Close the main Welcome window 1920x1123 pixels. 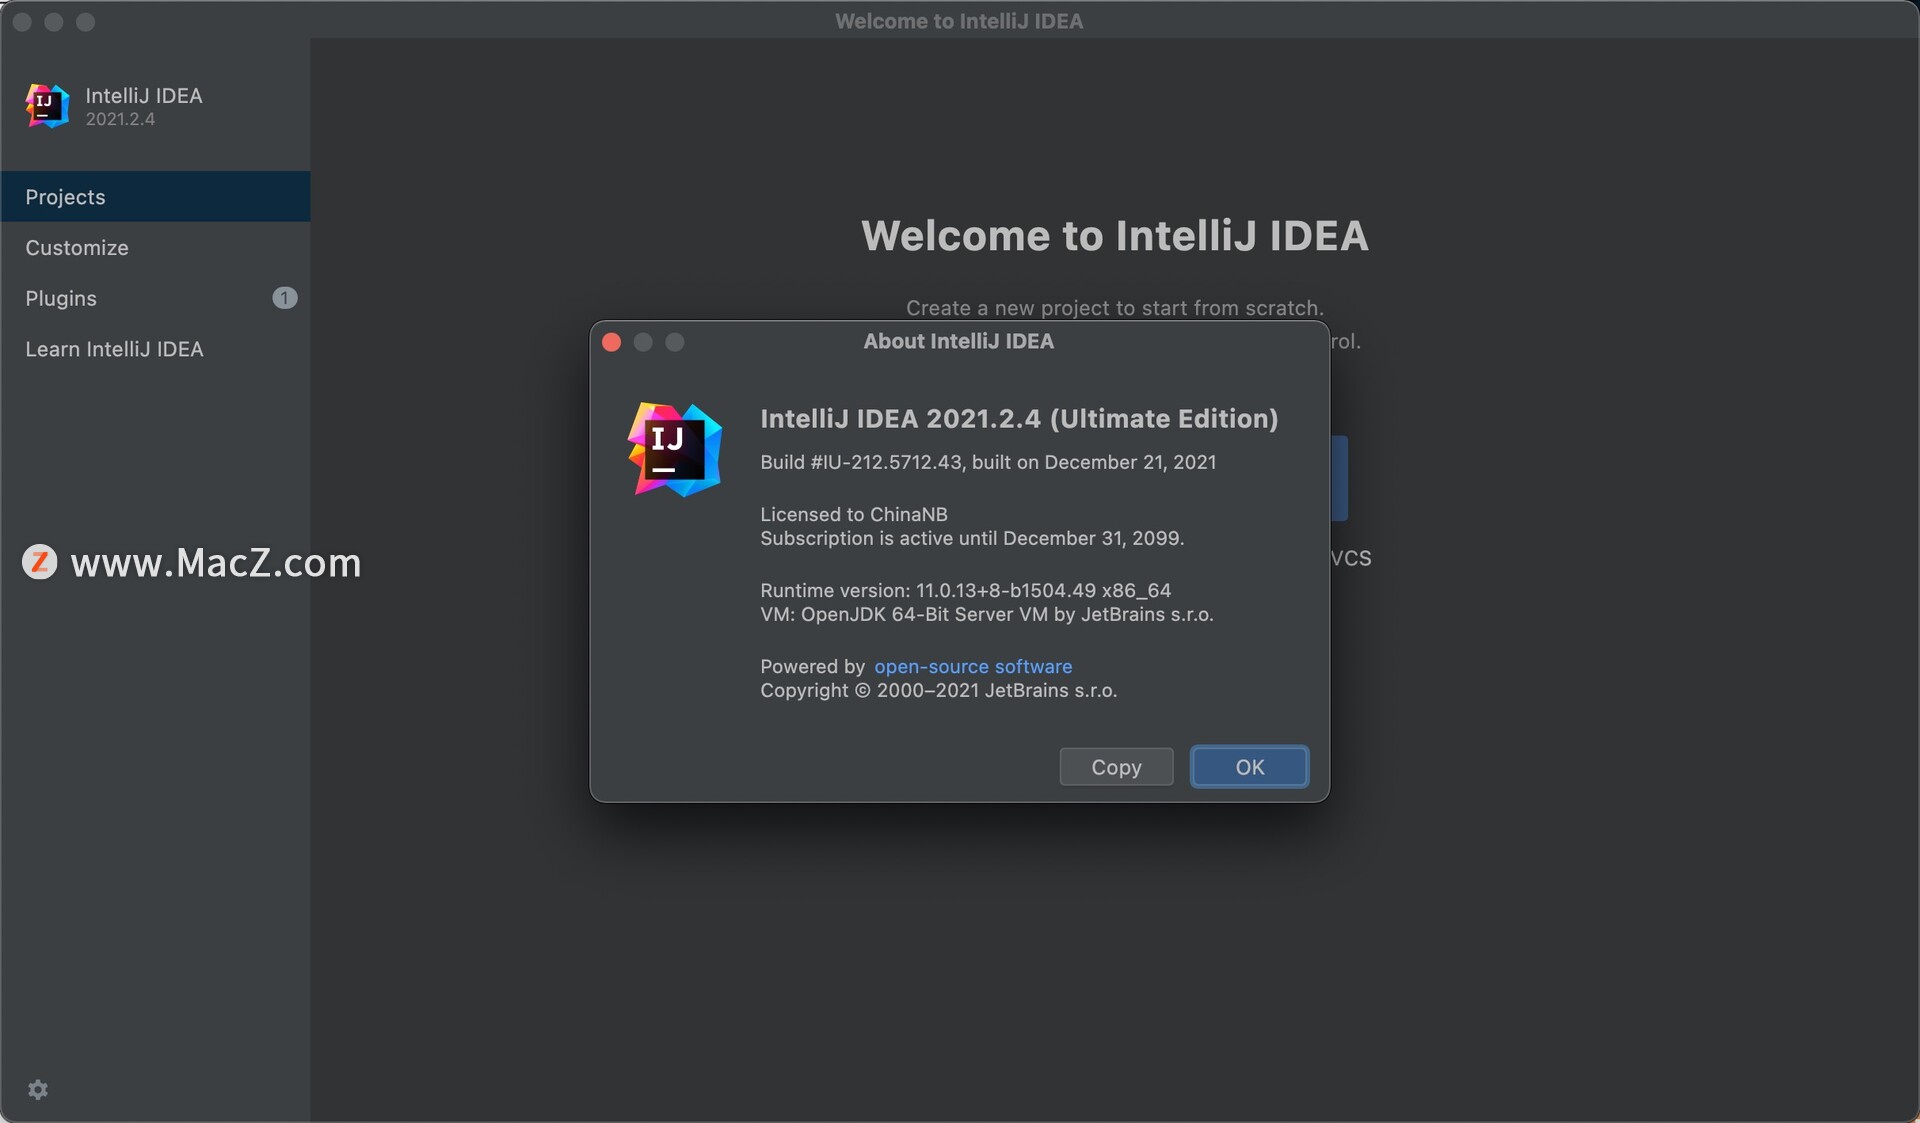coord(22,22)
